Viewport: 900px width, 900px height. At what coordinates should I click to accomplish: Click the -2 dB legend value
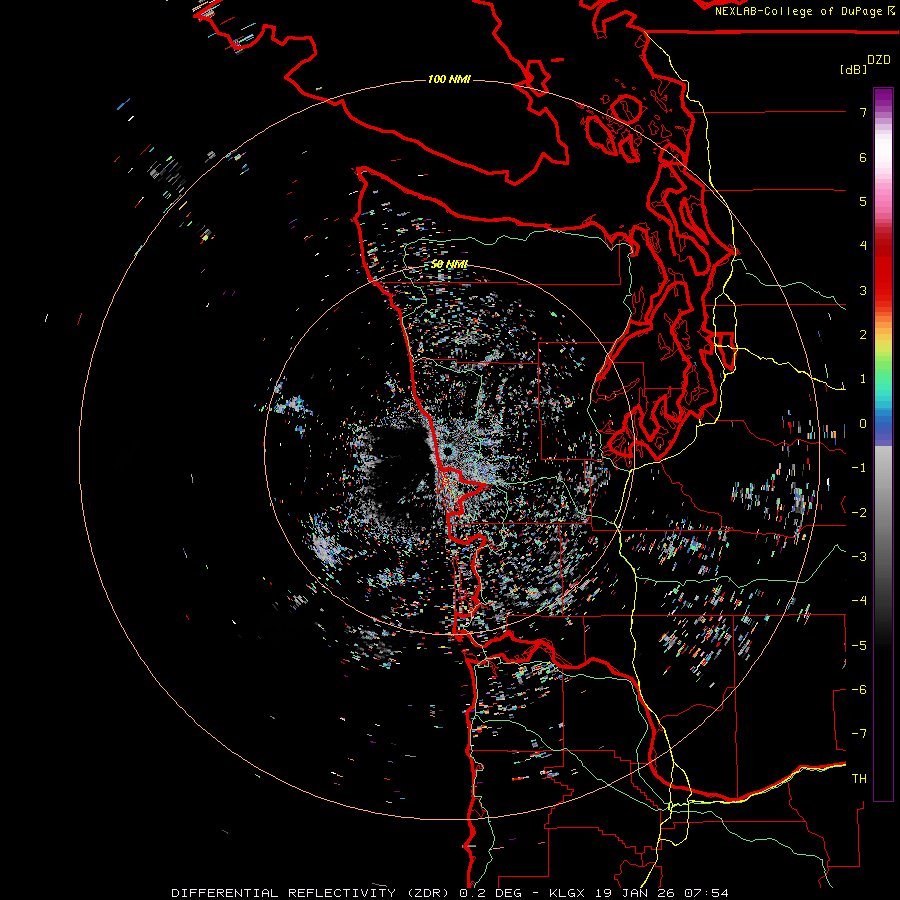point(859,513)
